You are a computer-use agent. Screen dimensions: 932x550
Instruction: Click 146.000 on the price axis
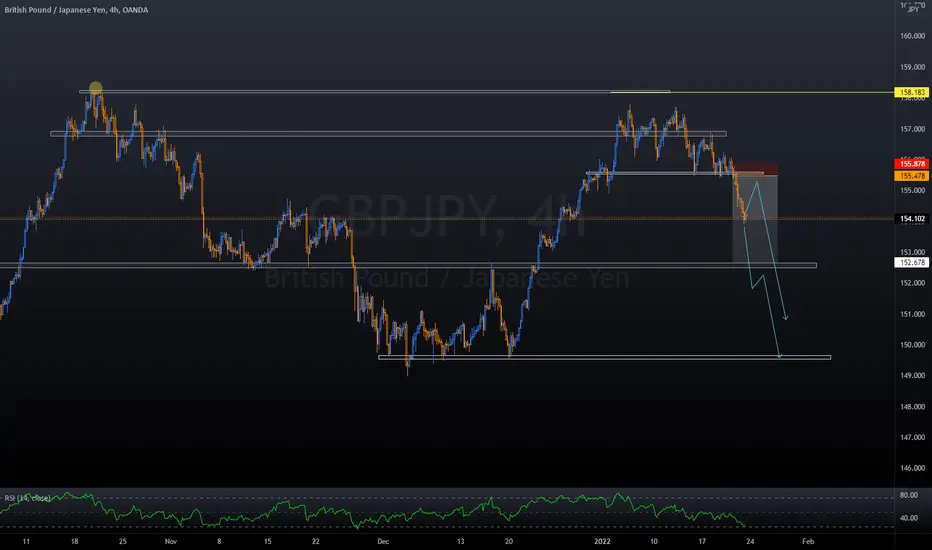pyautogui.click(x=912, y=468)
